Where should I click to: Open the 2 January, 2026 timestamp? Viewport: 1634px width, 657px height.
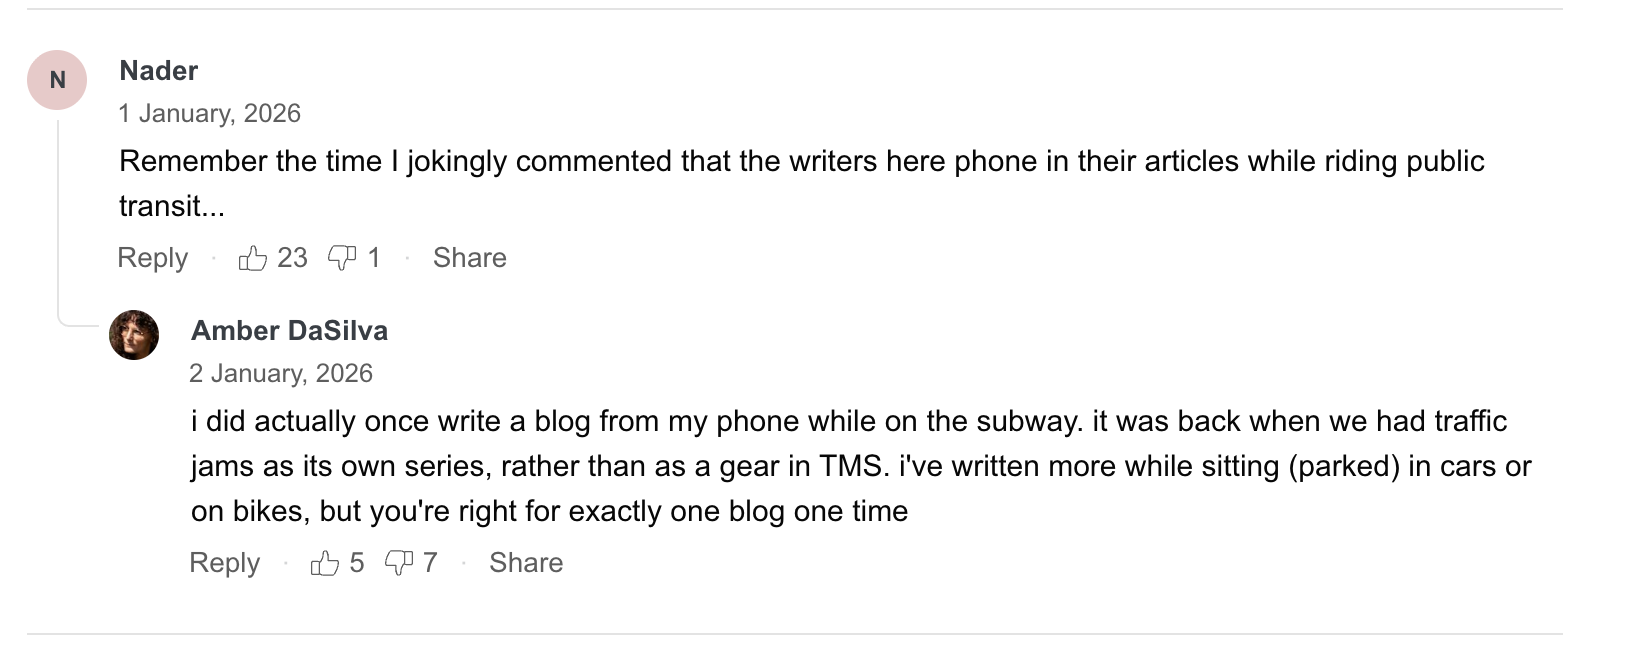(281, 373)
